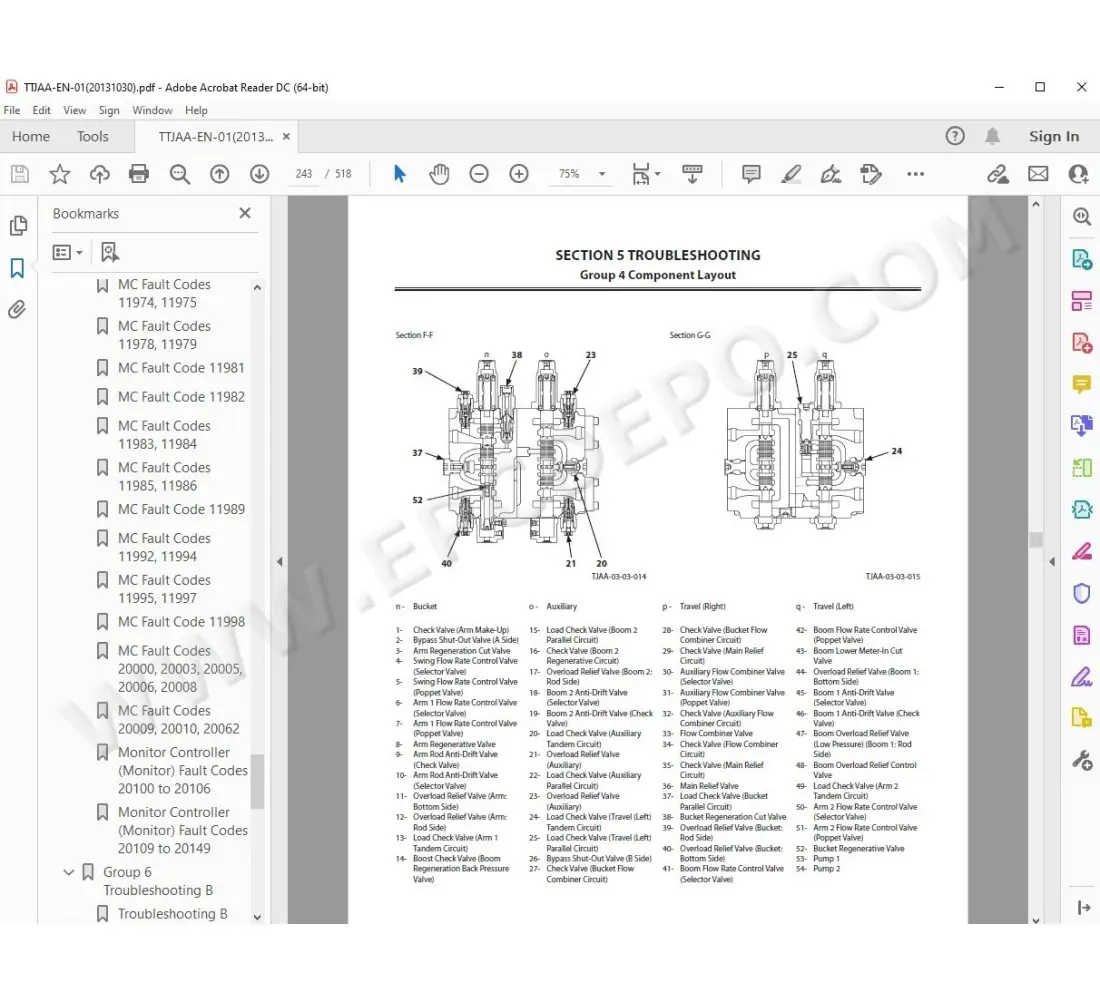Select the Highlight text tool
This screenshot has width=1100, height=1000.
pos(791,174)
